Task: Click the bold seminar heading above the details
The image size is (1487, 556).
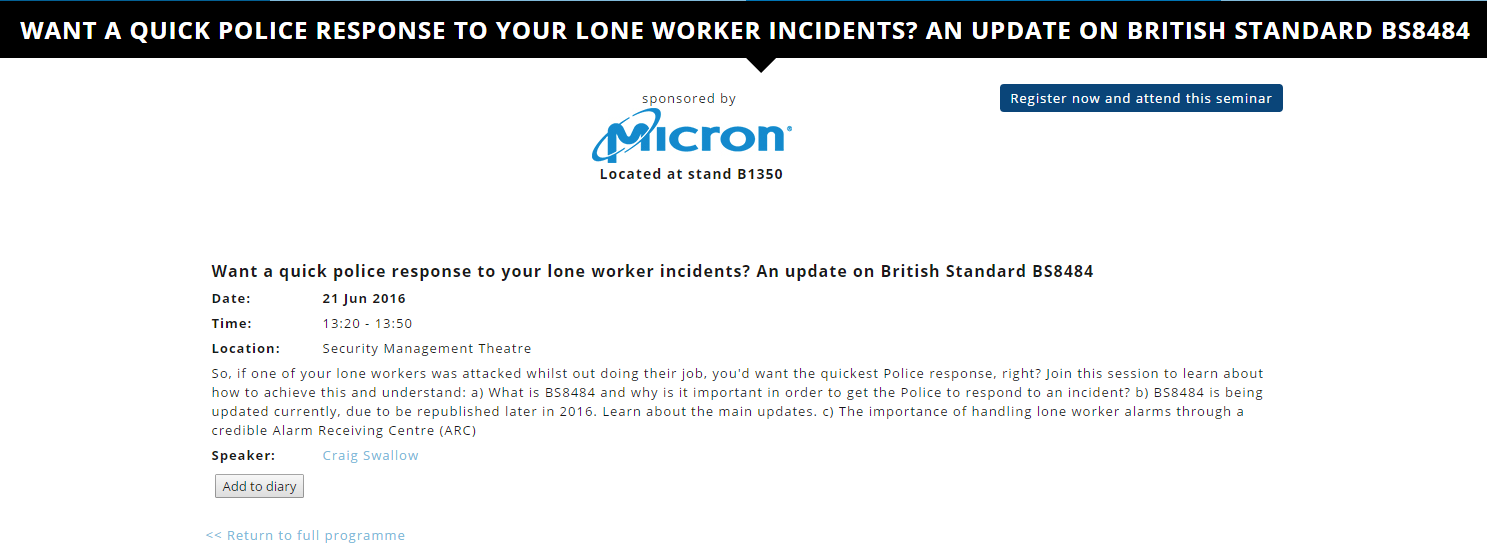Action: [x=652, y=271]
